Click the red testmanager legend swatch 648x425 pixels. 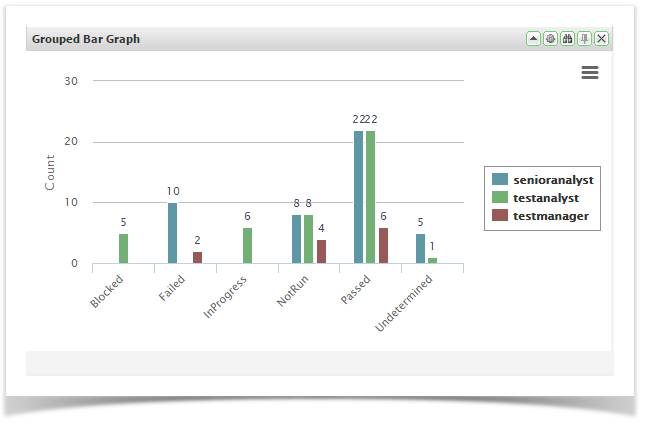pyautogui.click(x=499, y=215)
